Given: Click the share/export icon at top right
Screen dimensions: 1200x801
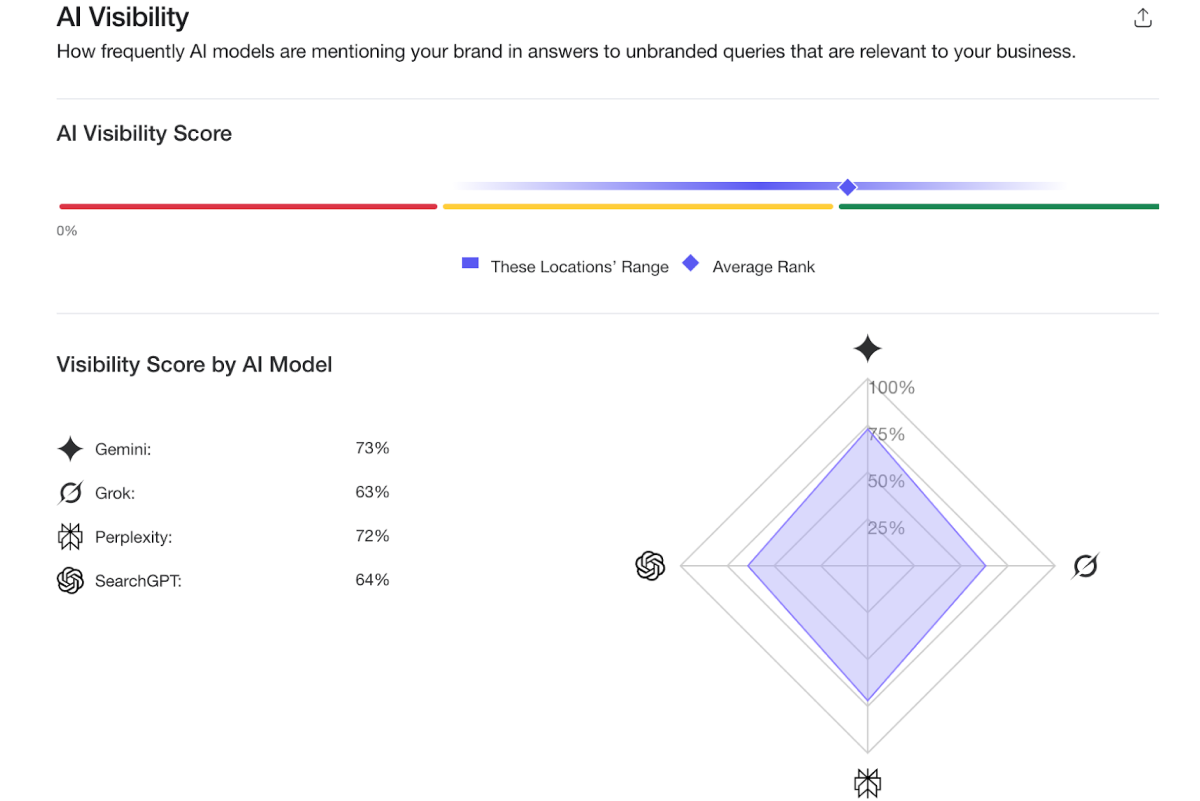Looking at the screenshot, I should point(1143,18).
